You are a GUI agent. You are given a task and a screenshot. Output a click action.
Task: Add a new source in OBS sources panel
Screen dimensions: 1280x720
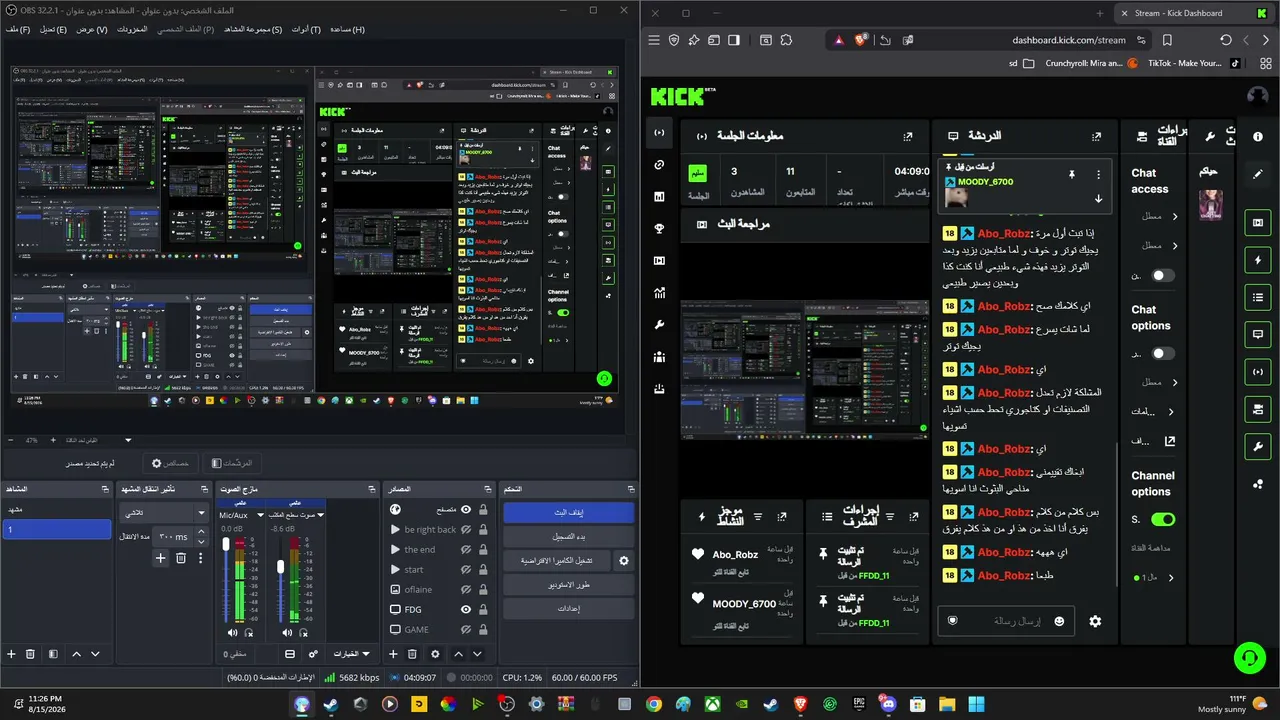click(392, 654)
